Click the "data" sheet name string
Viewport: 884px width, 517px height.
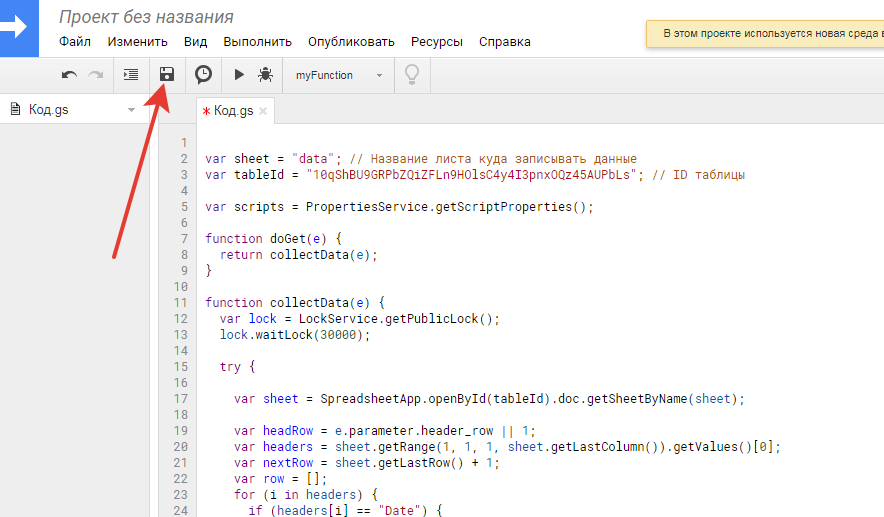[313, 159]
